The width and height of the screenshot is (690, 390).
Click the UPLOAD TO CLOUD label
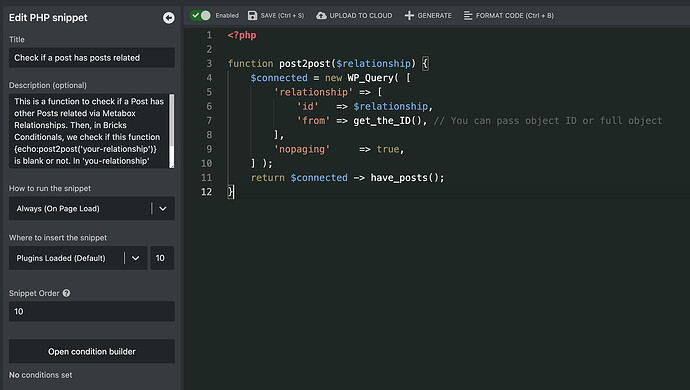(x=361, y=15)
